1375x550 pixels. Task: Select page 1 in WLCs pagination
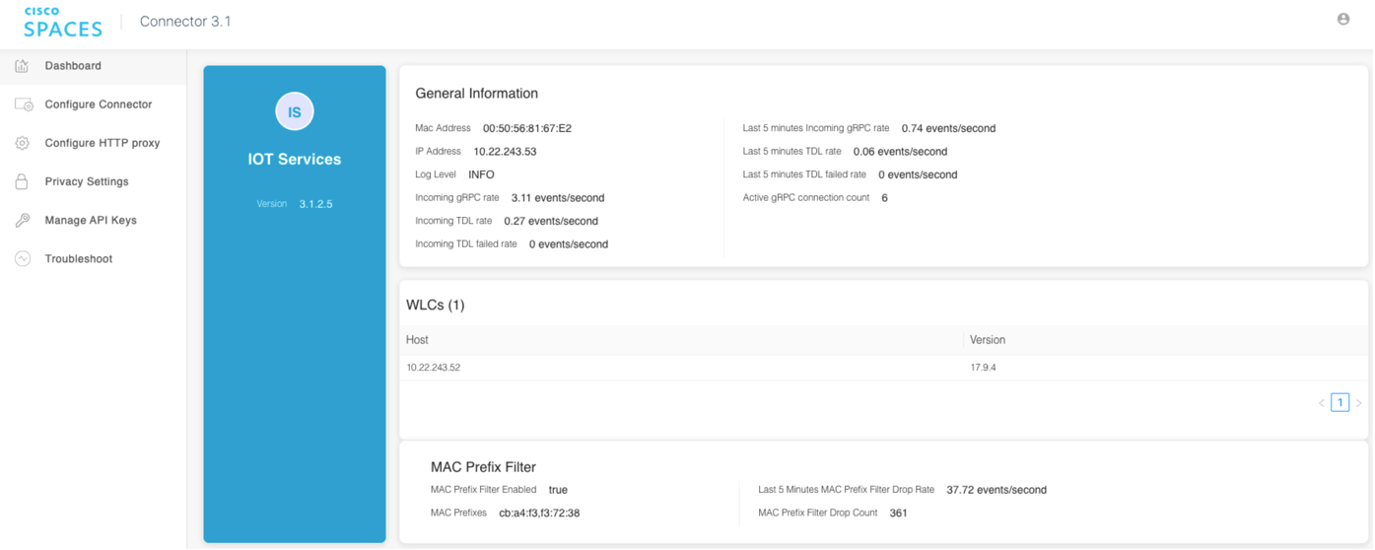(x=1340, y=403)
